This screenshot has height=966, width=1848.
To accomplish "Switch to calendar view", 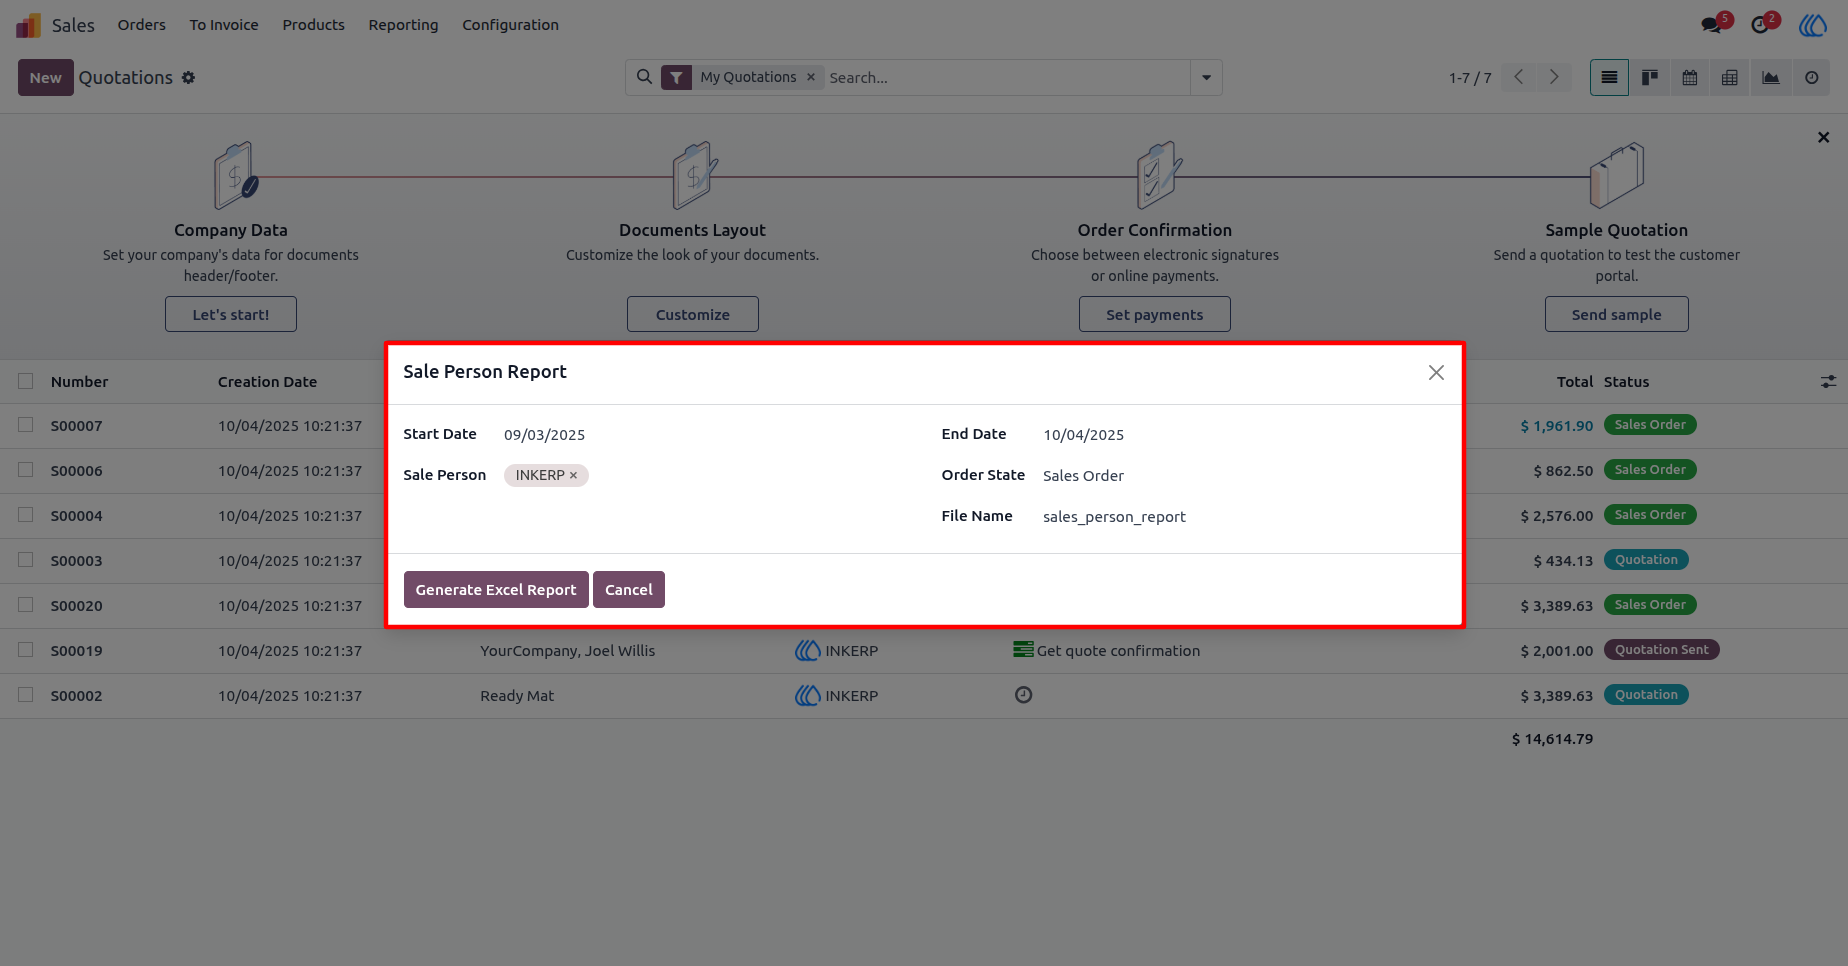I will click(x=1690, y=78).
